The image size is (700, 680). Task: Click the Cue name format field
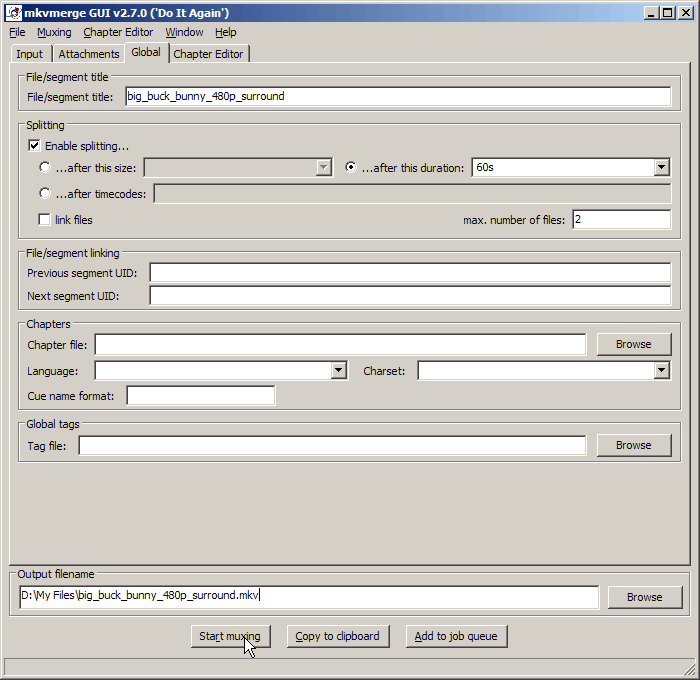[201, 396]
